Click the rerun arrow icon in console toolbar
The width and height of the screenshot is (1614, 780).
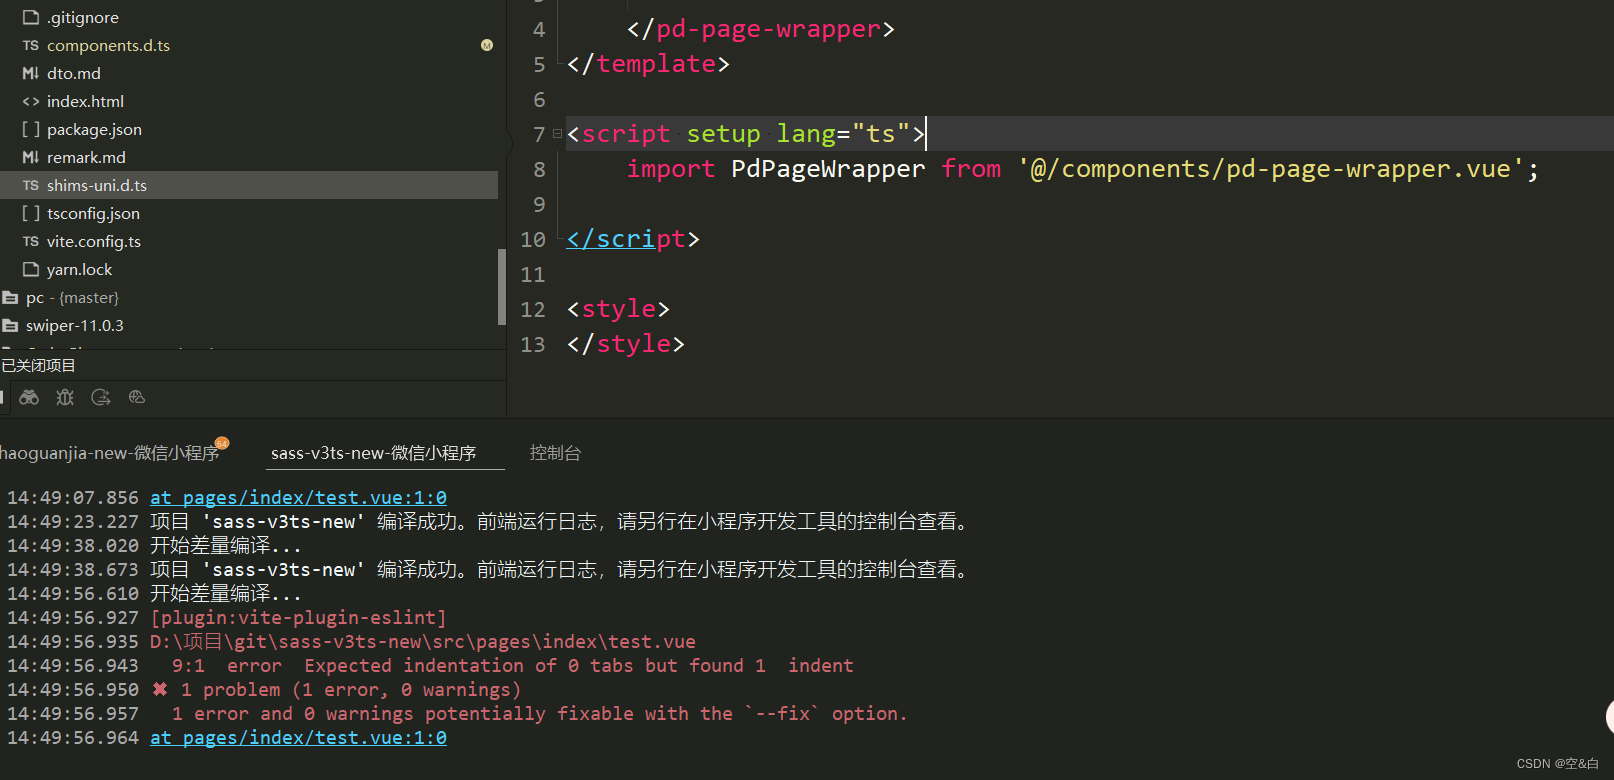101,397
